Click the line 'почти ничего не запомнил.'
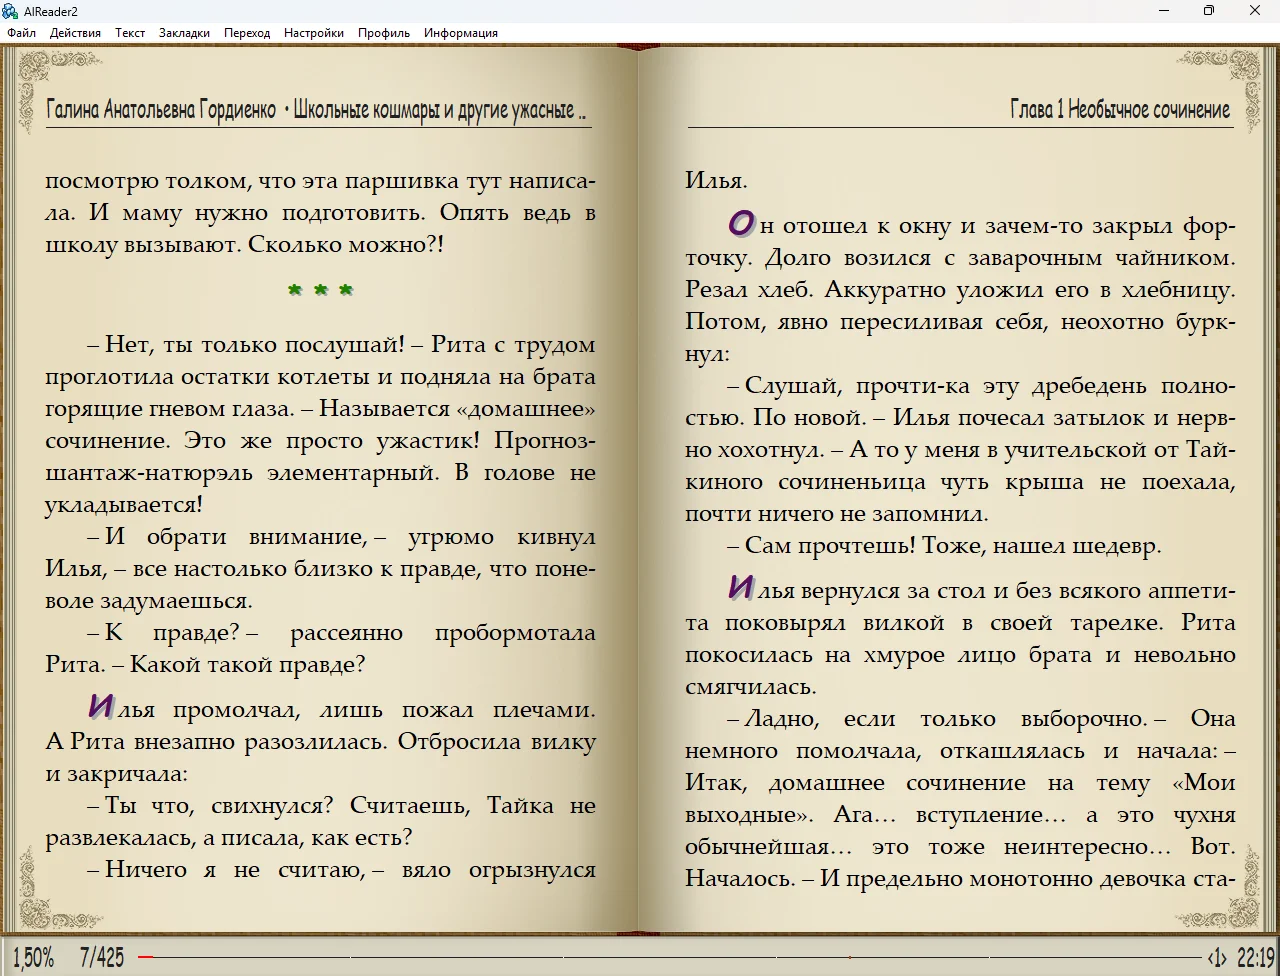1280x976 pixels. pyautogui.click(x=837, y=514)
